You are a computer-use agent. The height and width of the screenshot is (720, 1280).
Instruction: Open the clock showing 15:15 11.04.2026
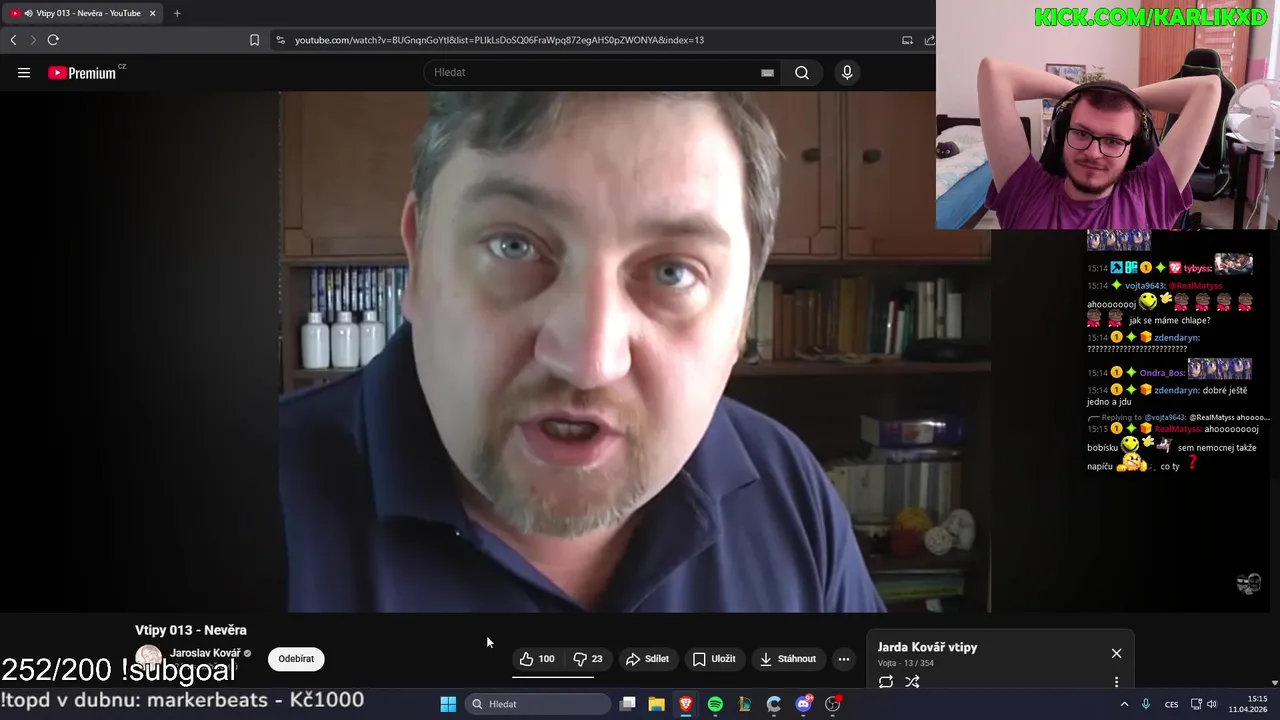(1248, 704)
